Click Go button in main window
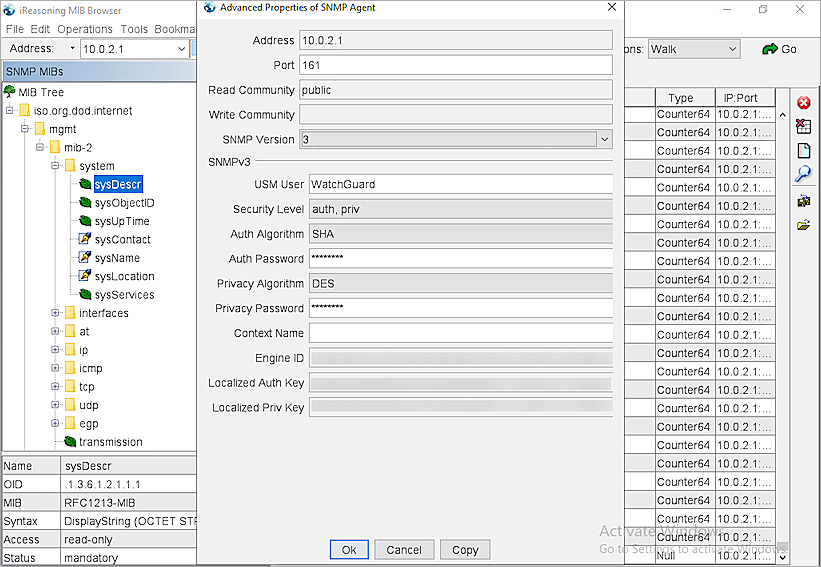 780,49
